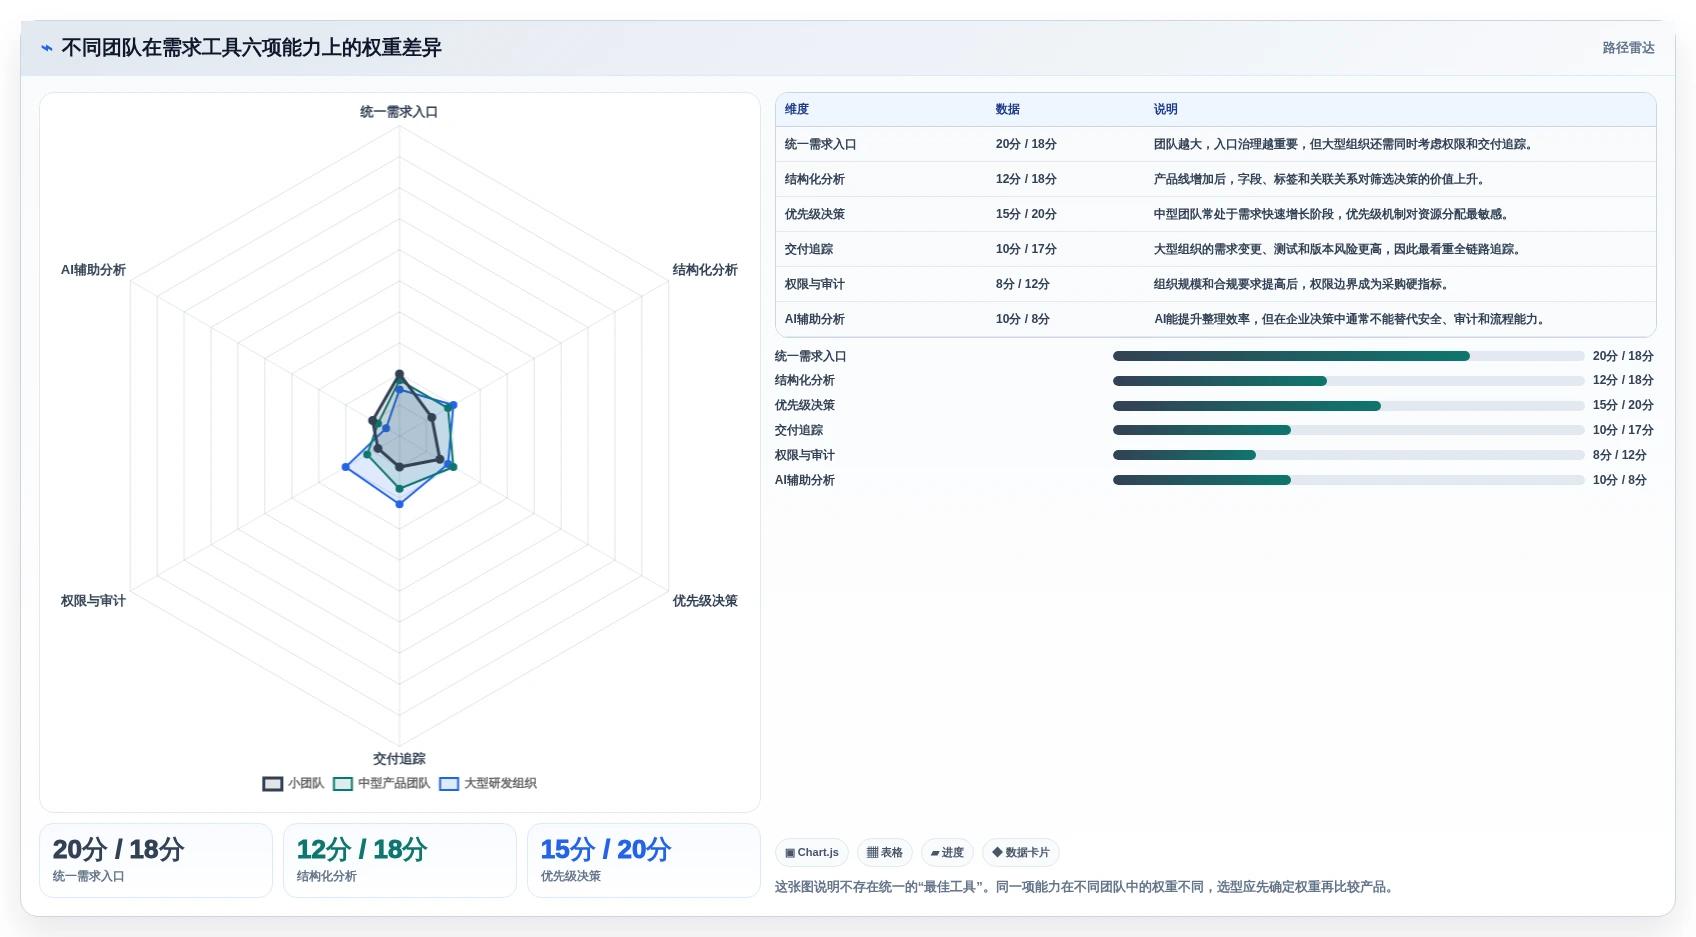Click the footer note starting 这张图说明不存在统一的
The height and width of the screenshot is (937, 1696).
pos(1085,887)
